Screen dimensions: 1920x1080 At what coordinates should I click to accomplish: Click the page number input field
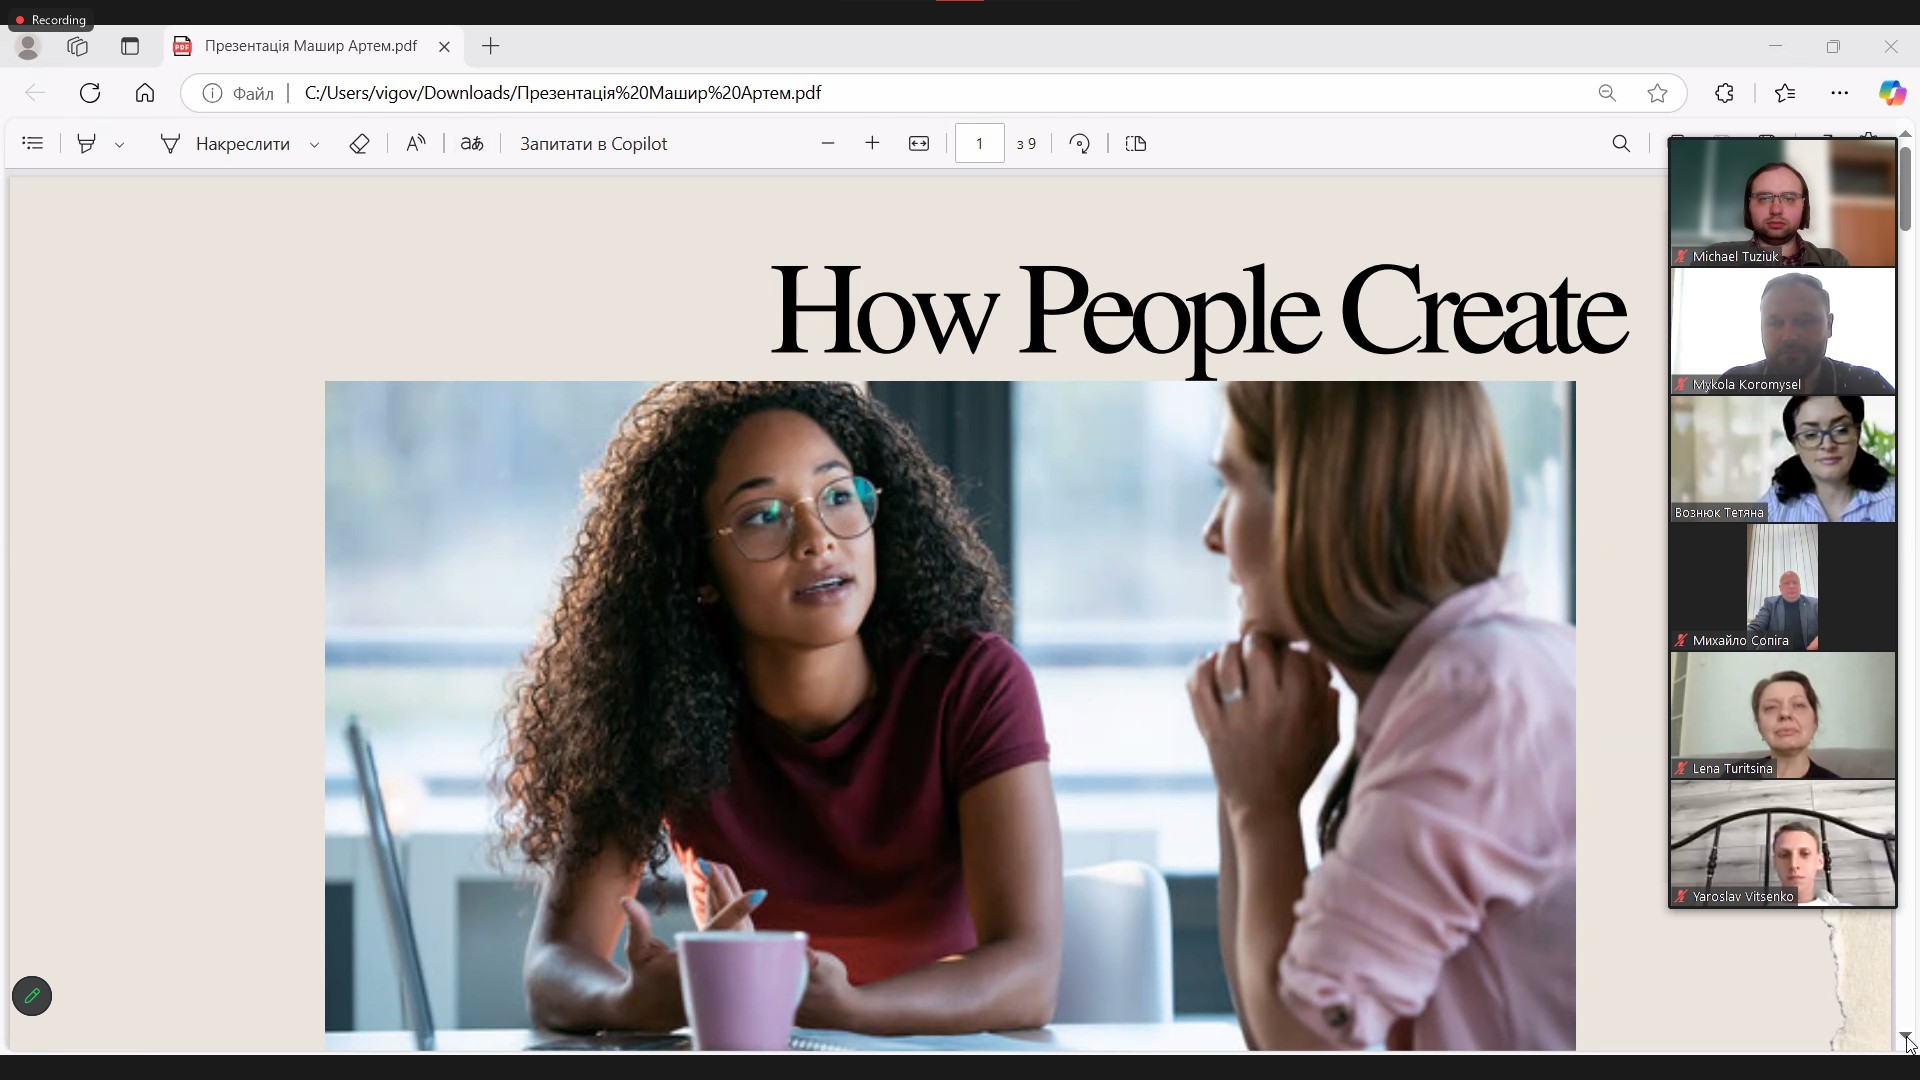click(979, 144)
